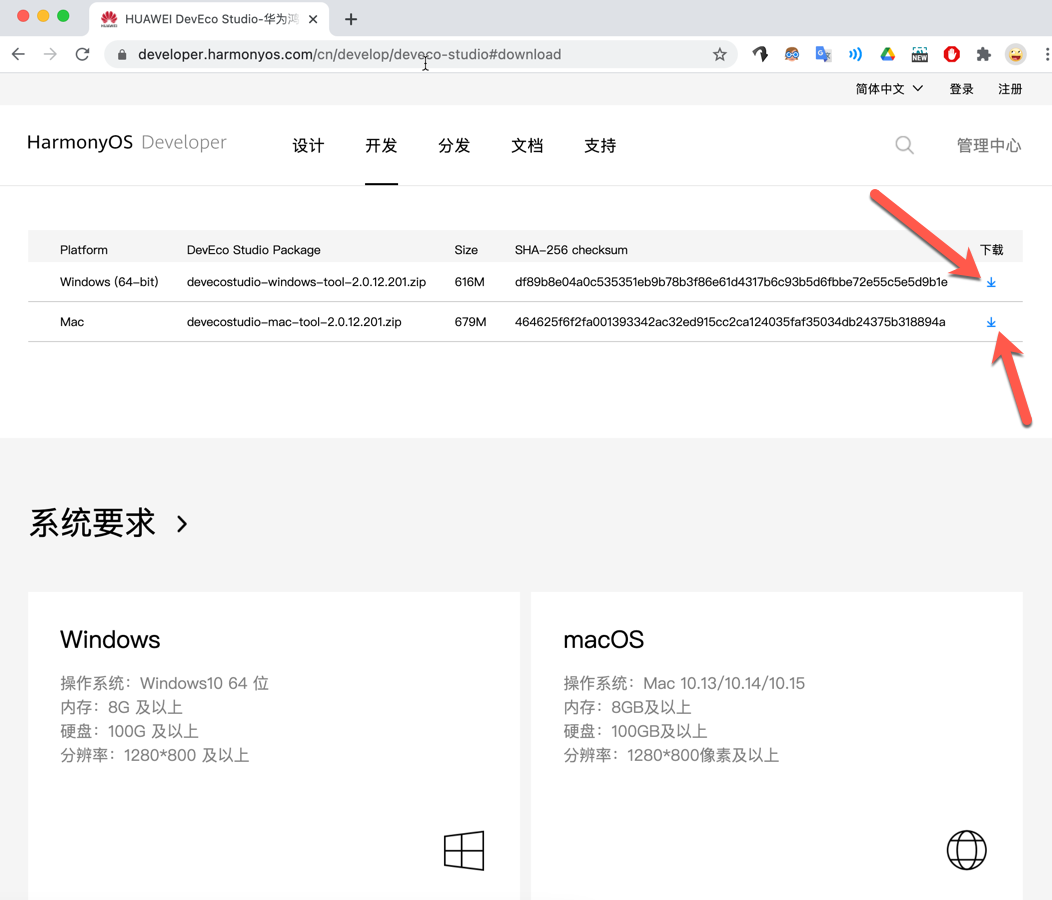Screen dimensions: 1052x900
Task: Open the 支持 navigation menu
Action: pos(600,146)
